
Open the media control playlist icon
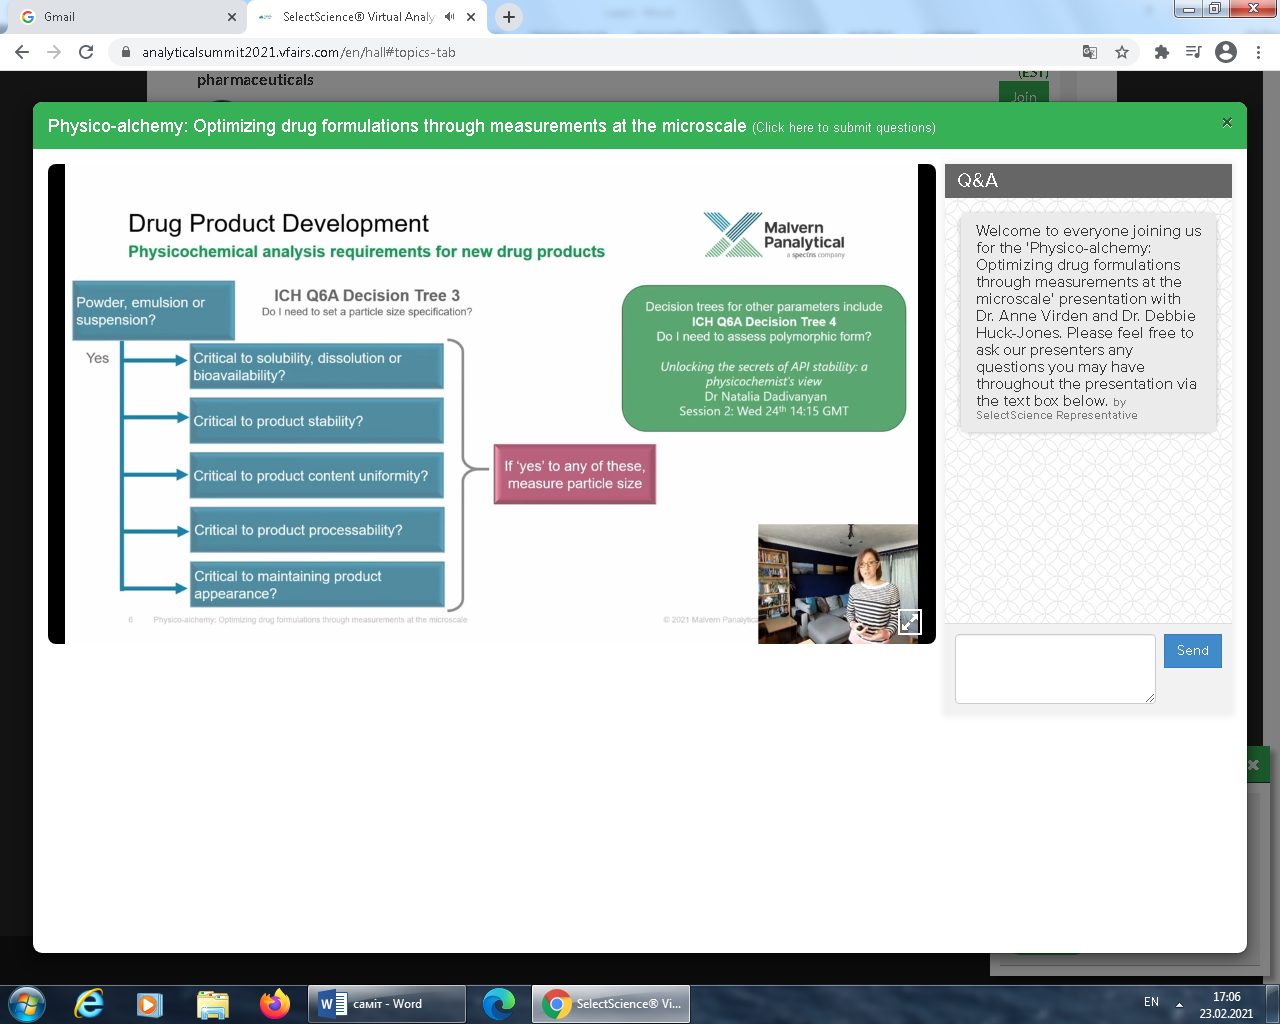tap(1193, 52)
